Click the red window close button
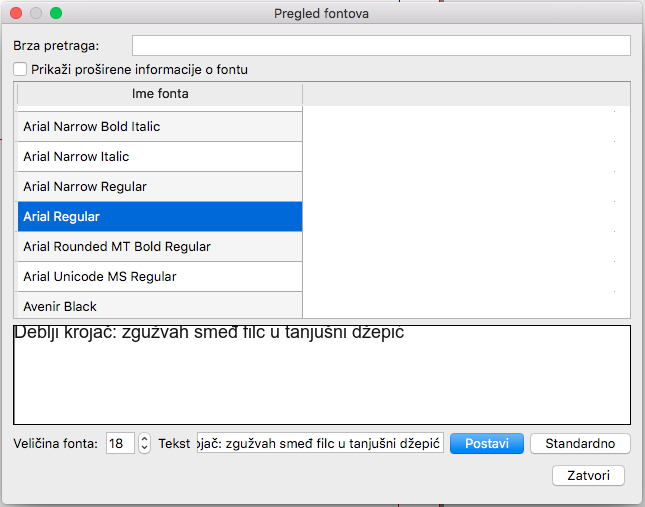 pos(16,14)
